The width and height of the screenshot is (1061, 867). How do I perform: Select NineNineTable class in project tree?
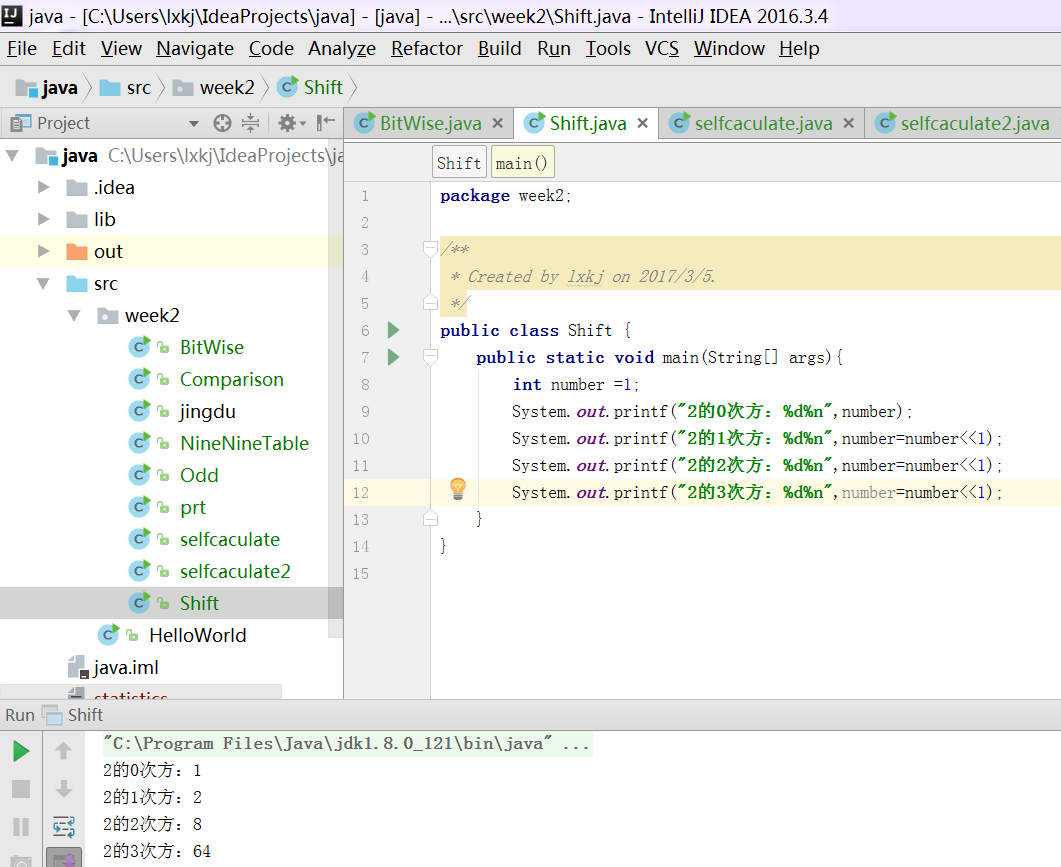pyautogui.click(x=244, y=443)
